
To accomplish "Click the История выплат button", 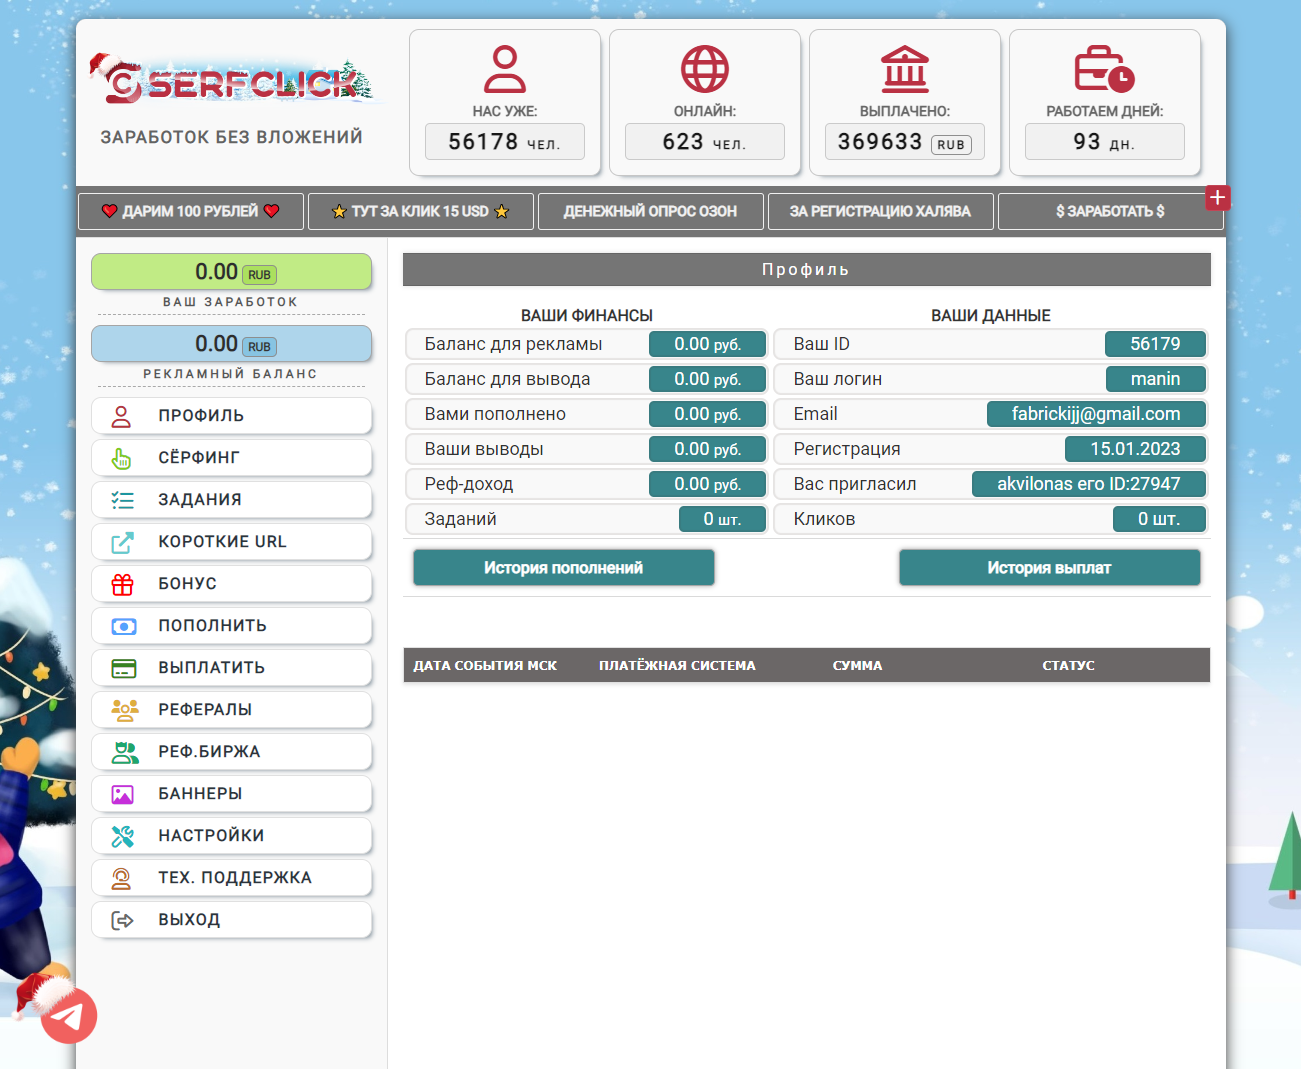I will [1050, 568].
